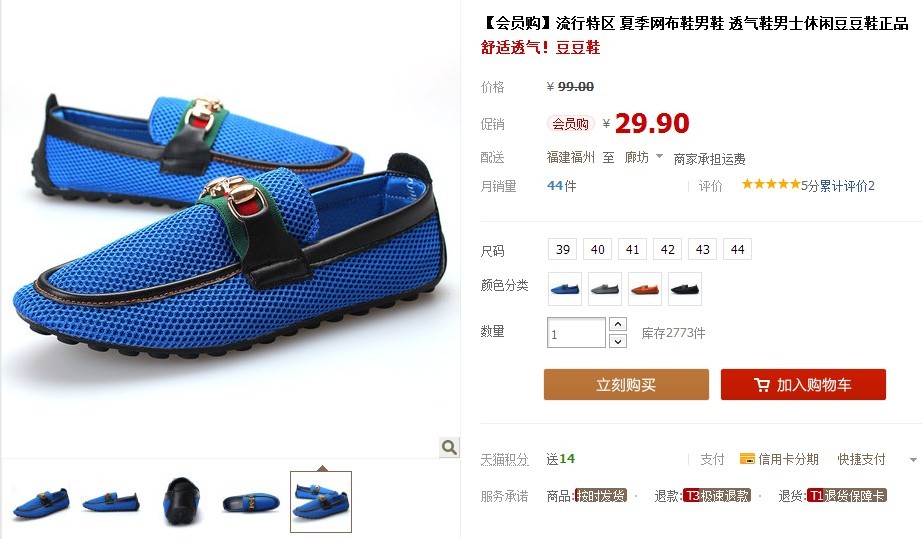Choose the grey shoe color swatch
Screen dimensions: 922x539
pos(605,289)
